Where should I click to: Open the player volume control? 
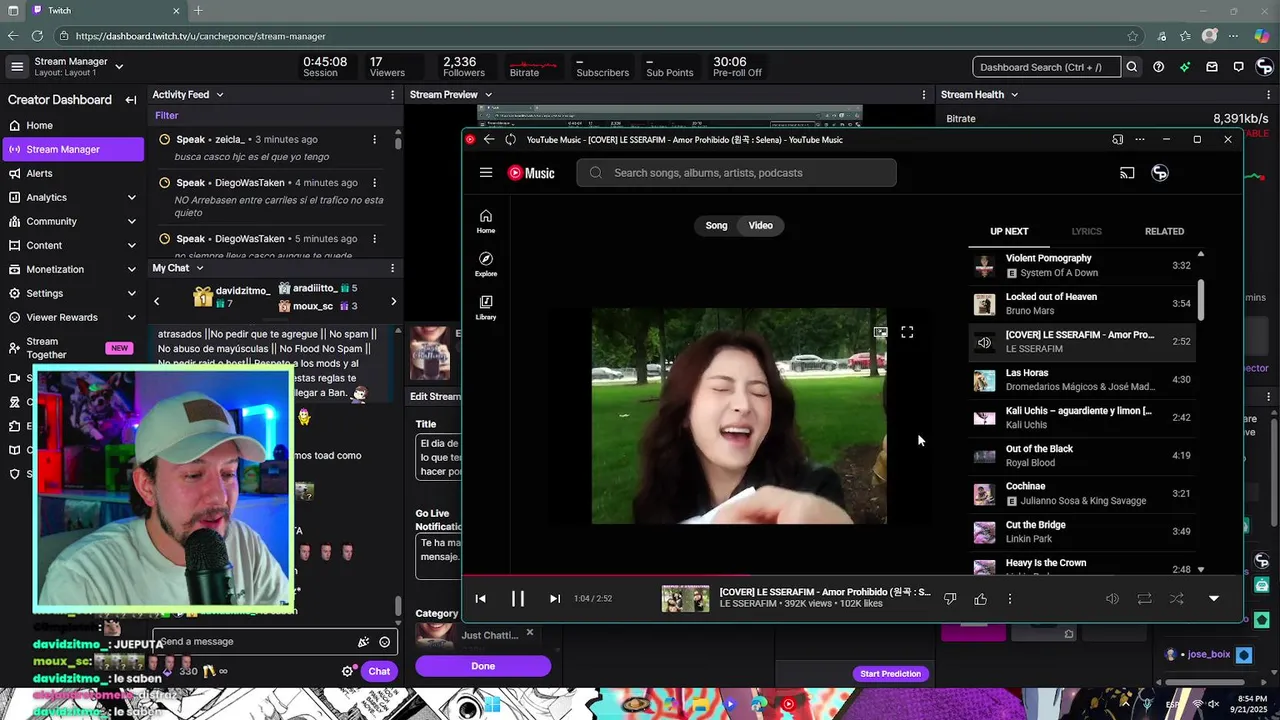[x=1112, y=598]
